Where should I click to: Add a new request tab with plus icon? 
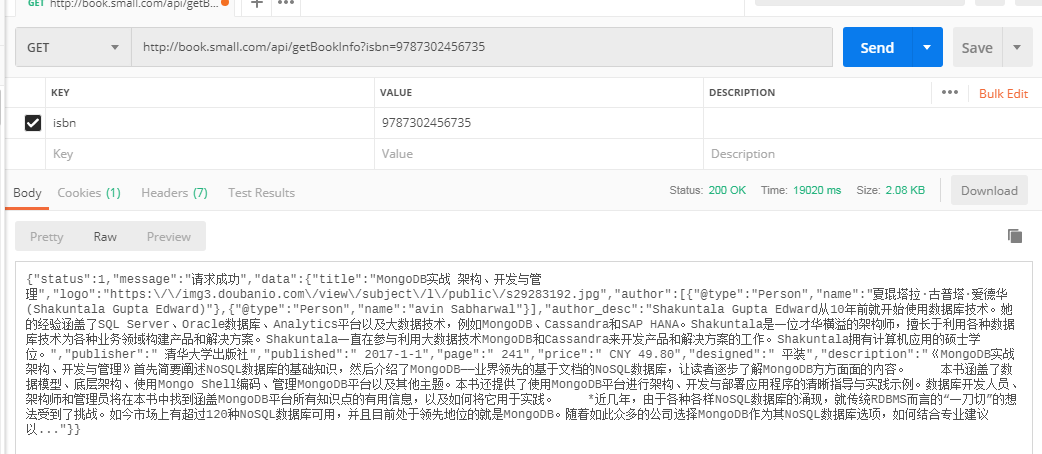pyautogui.click(x=257, y=3)
